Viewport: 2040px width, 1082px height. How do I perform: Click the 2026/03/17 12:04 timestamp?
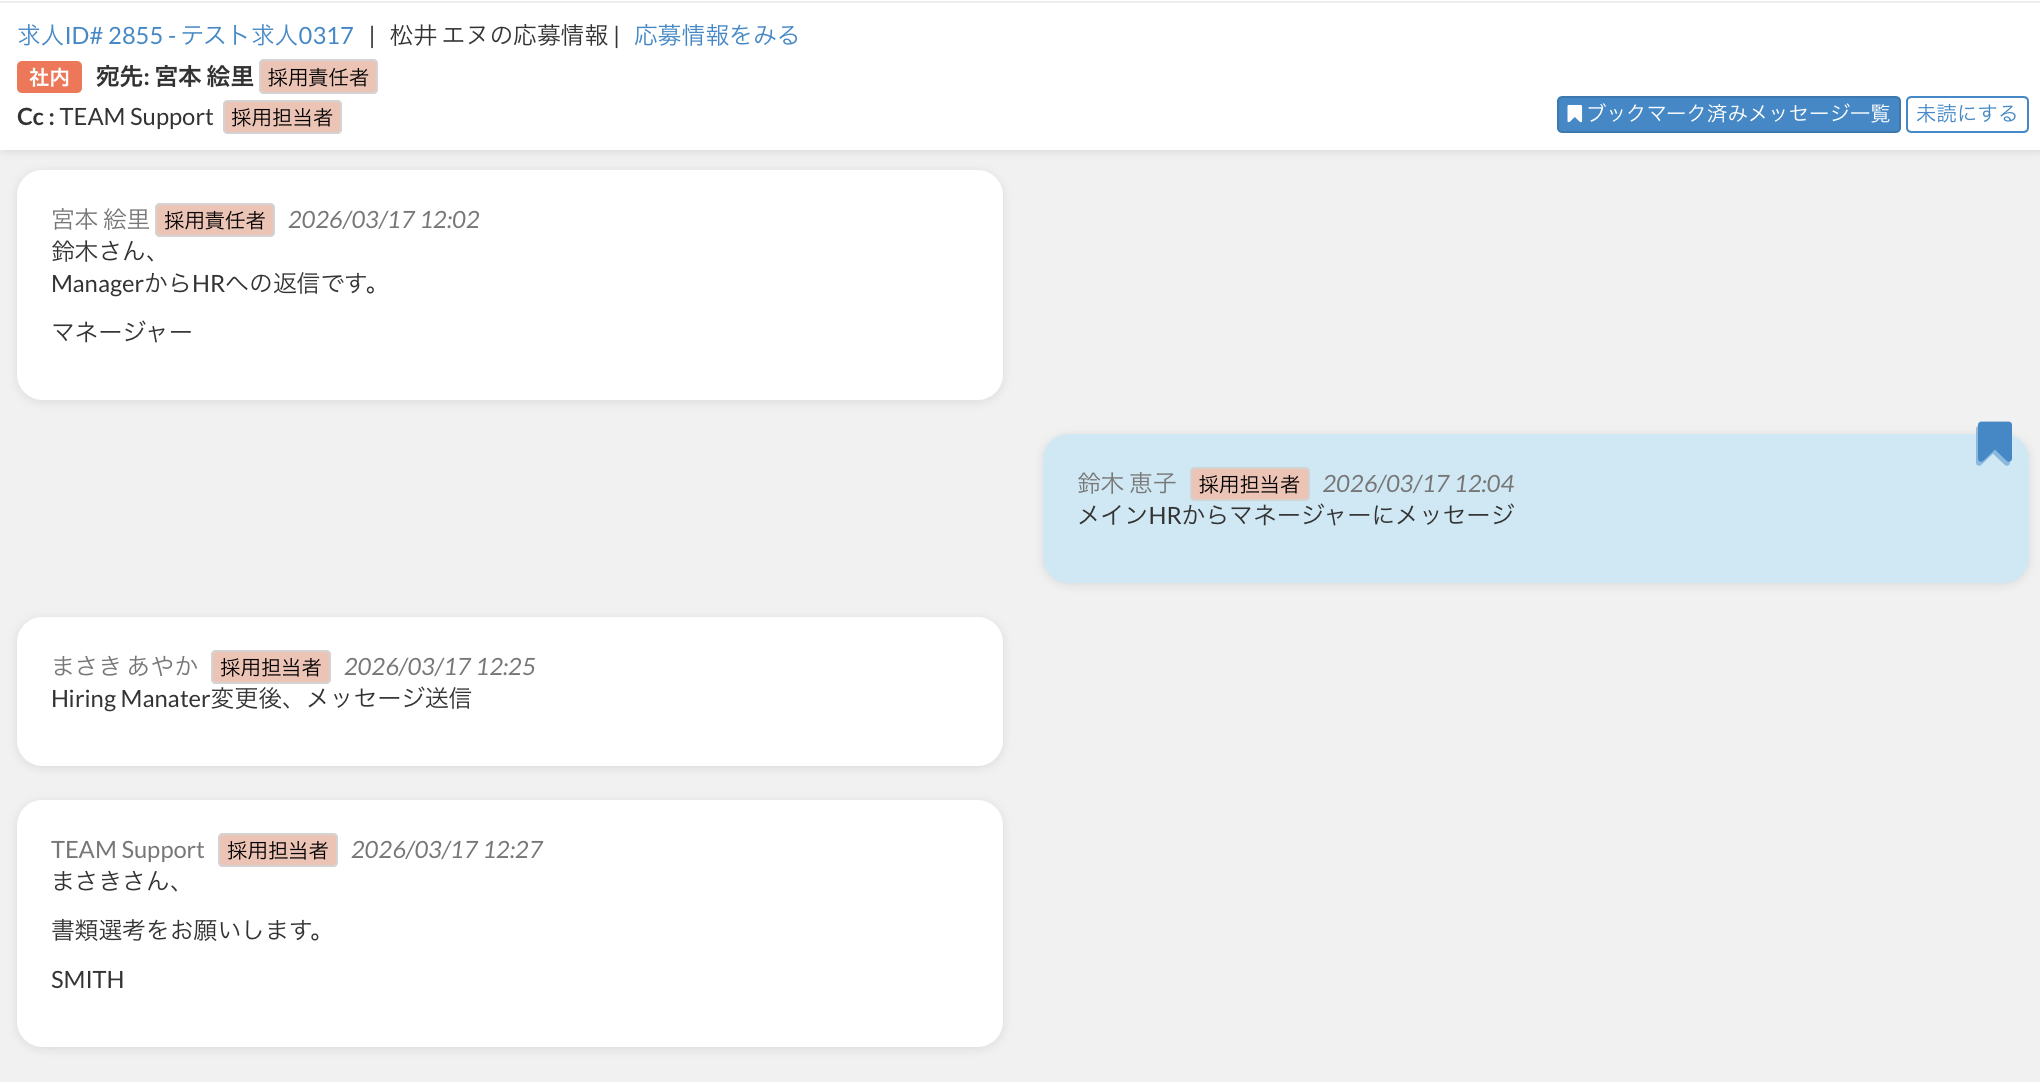pos(1418,484)
